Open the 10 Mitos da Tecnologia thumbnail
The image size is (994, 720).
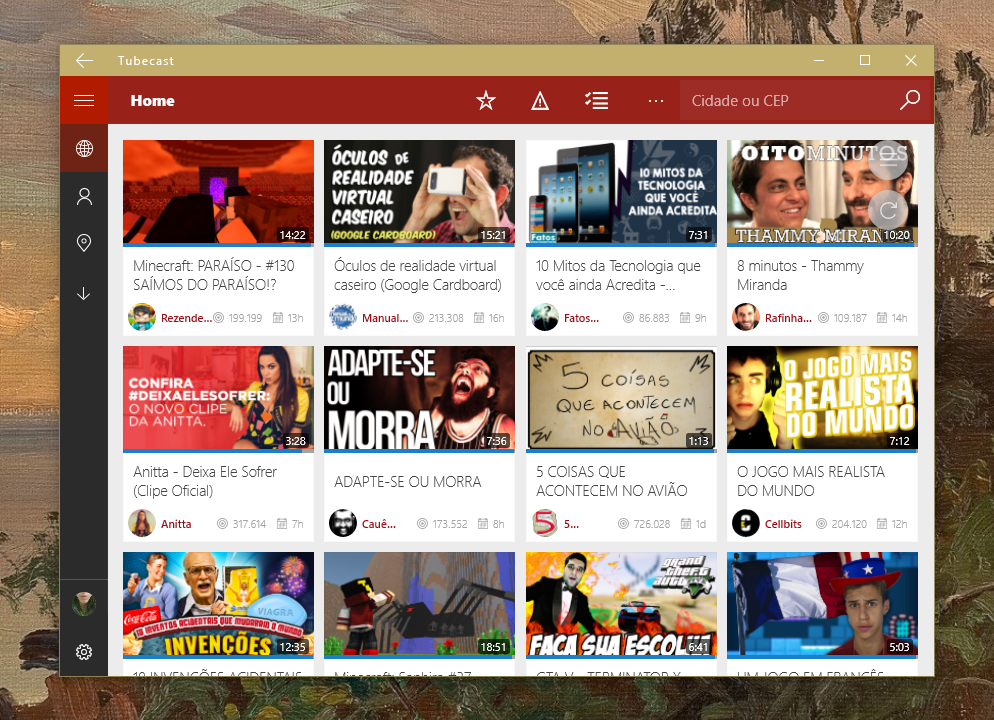[x=621, y=192]
